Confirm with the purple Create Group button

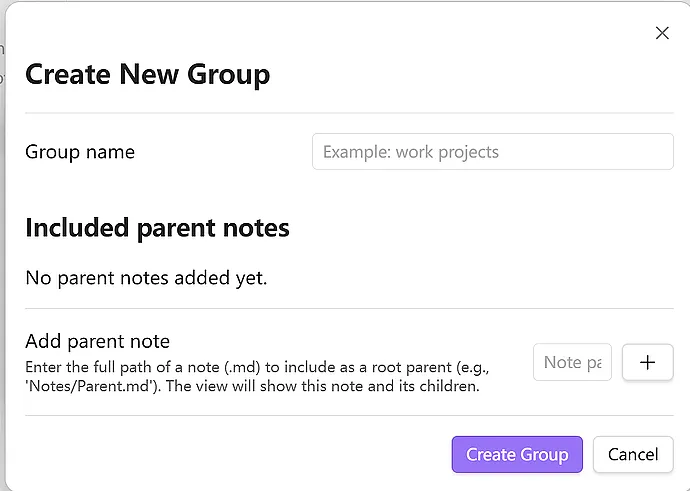516,454
